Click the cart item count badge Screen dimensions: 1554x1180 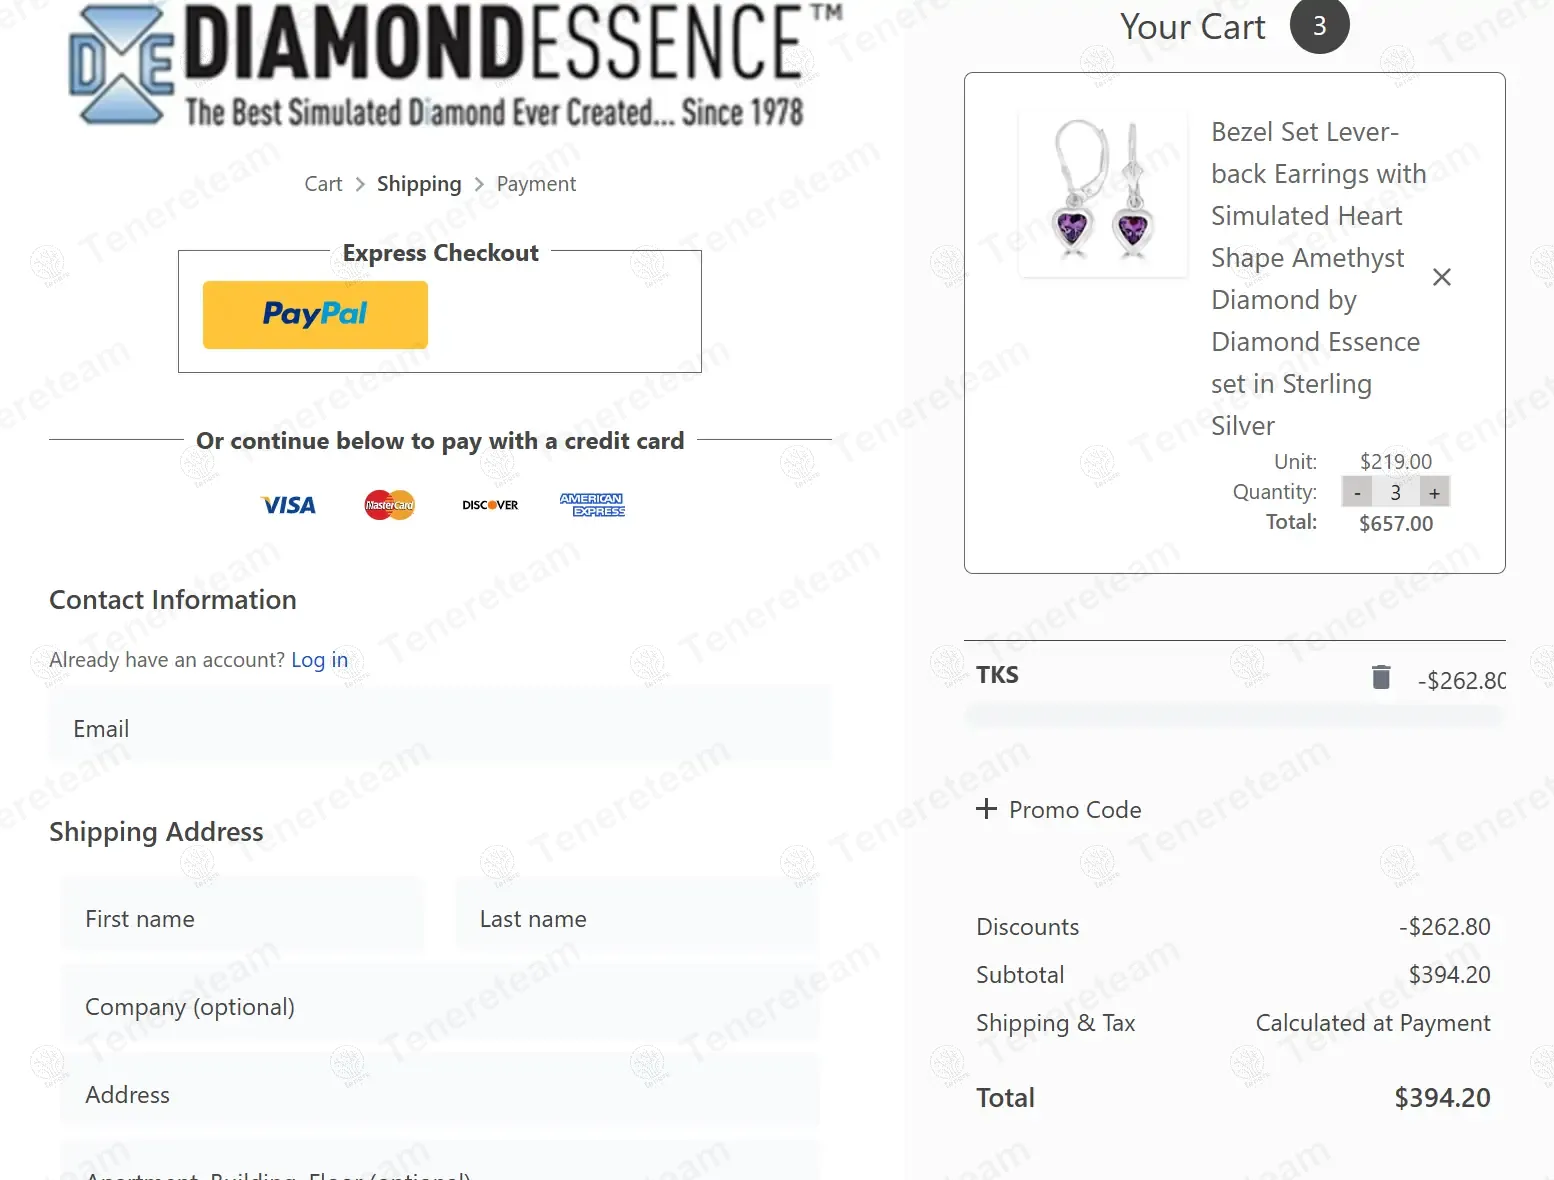point(1319,26)
